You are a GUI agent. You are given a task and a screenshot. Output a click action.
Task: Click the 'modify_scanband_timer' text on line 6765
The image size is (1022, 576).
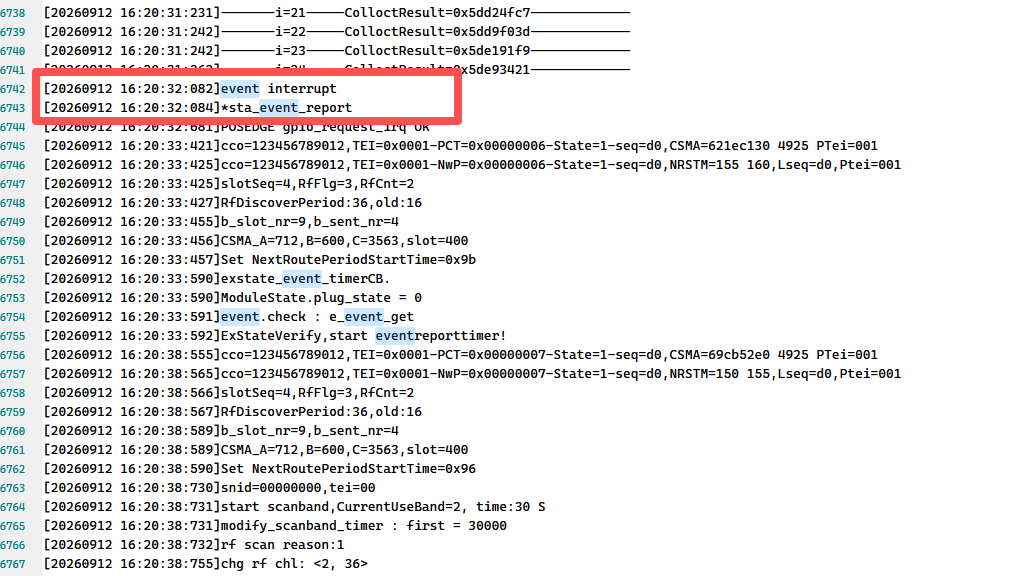tap(302, 525)
